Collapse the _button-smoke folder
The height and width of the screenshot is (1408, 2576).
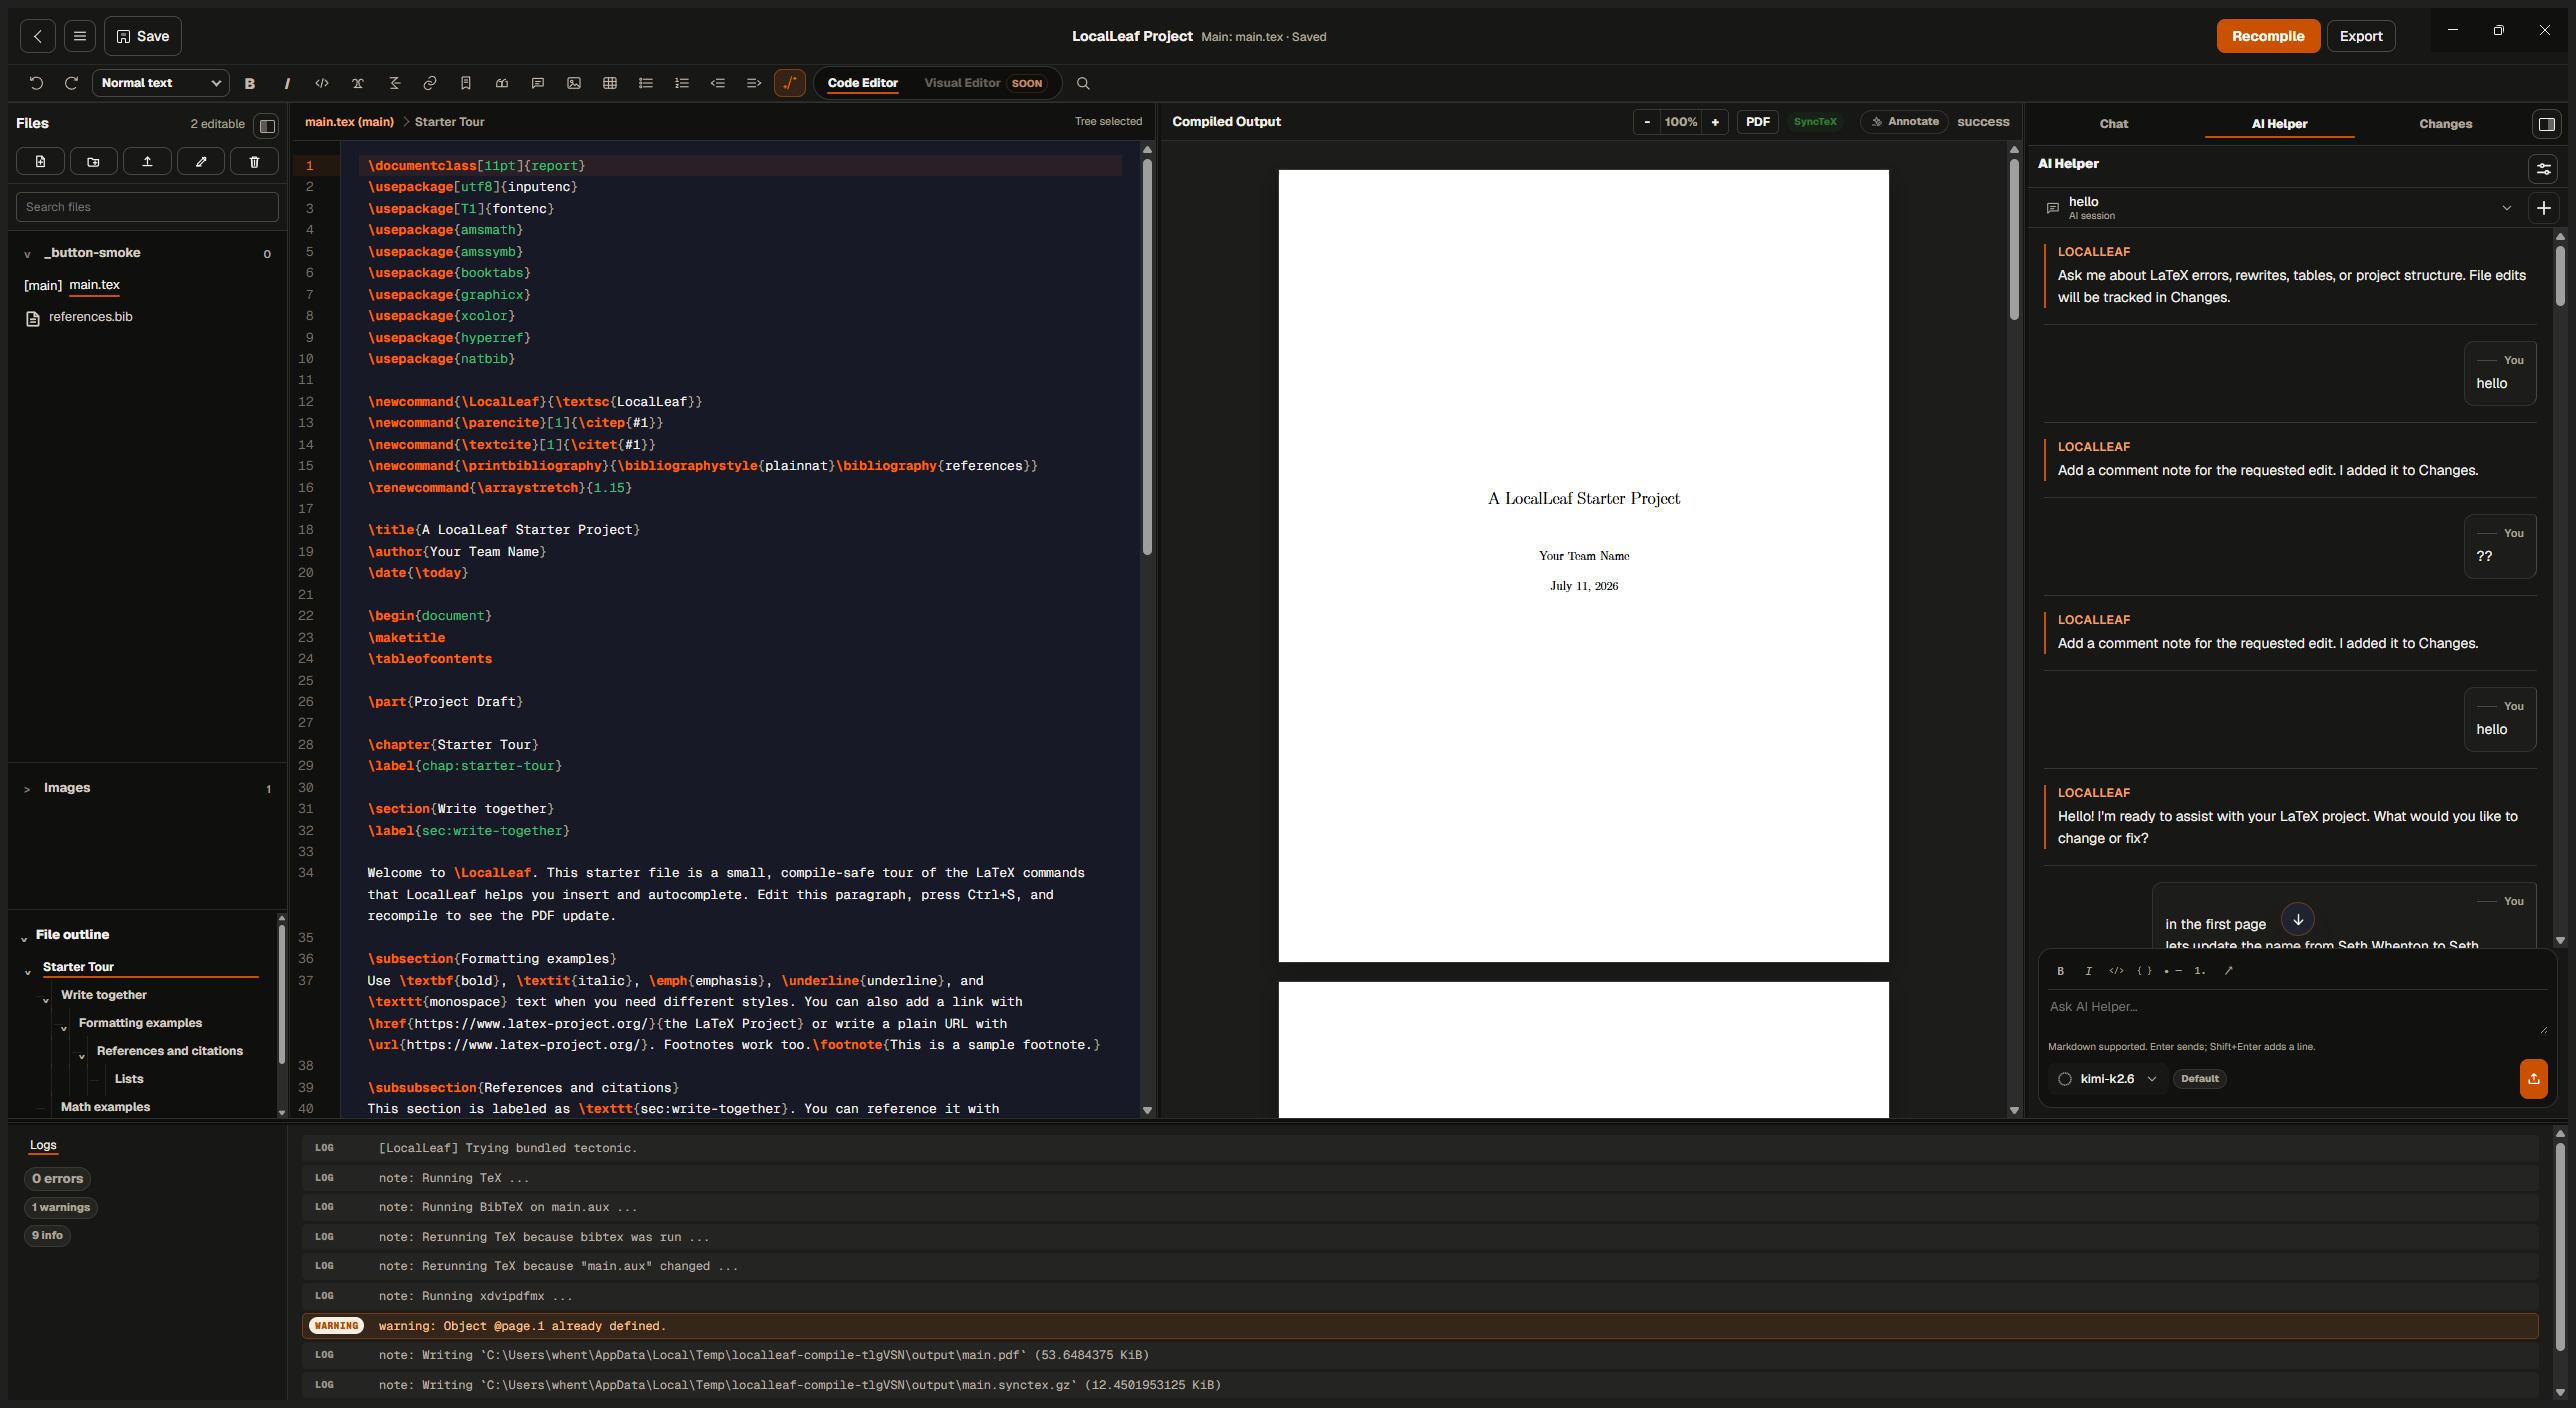pyautogui.click(x=27, y=254)
